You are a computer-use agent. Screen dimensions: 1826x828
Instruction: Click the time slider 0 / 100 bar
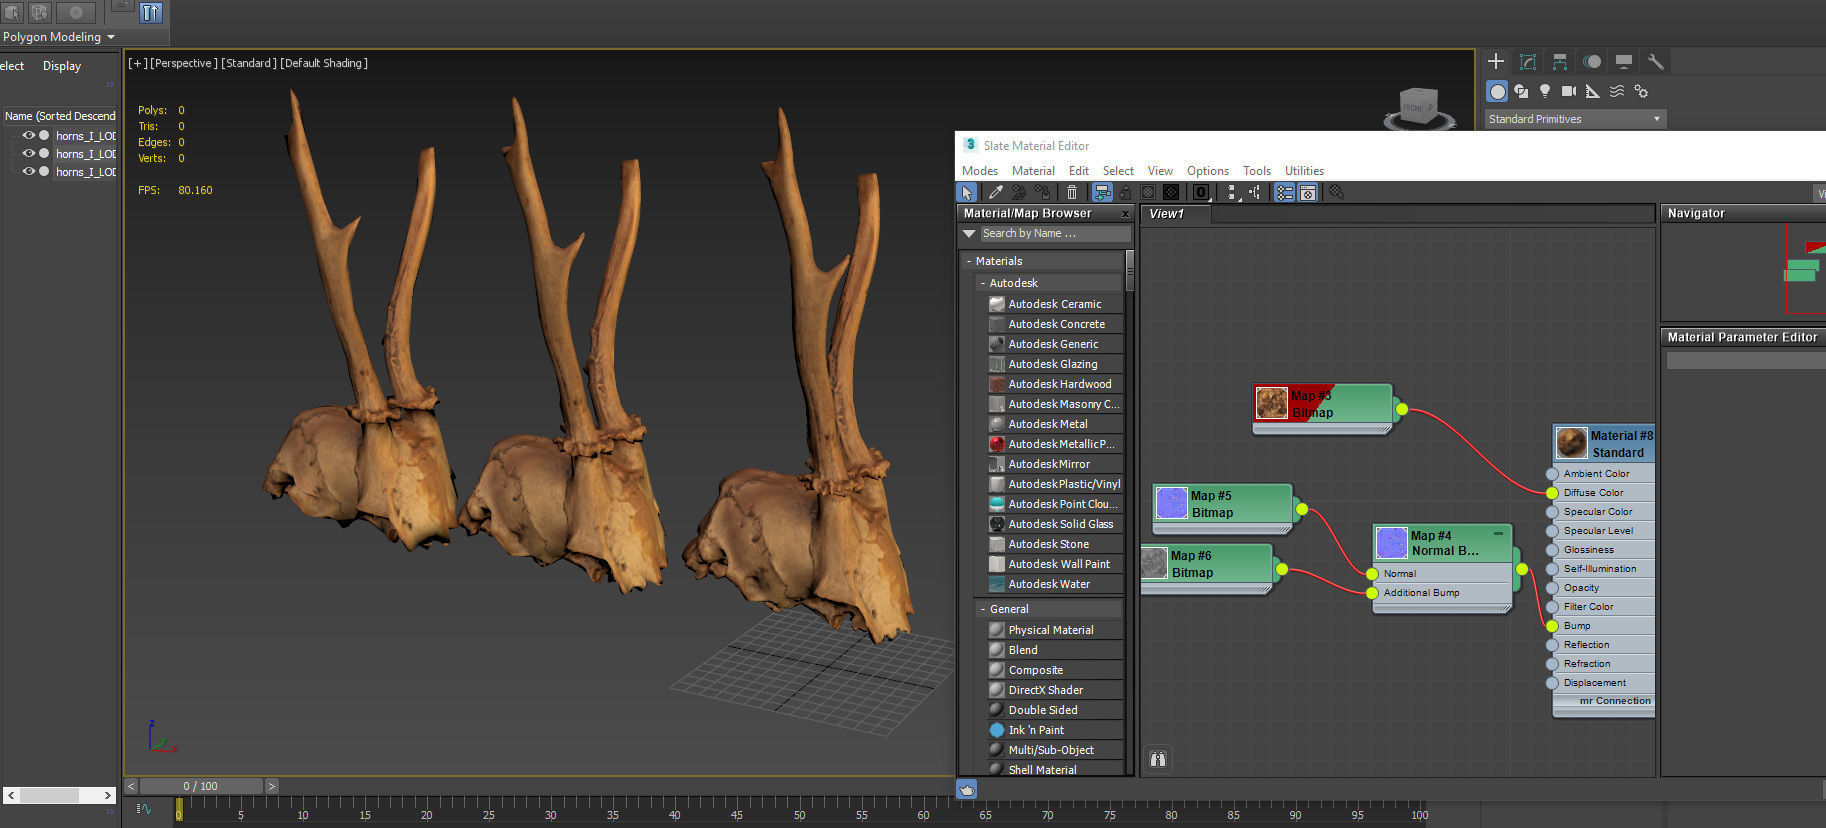[201, 786]
